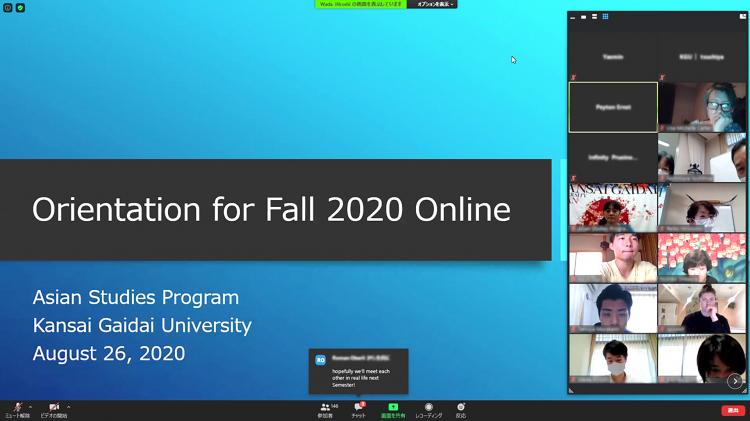This screenshot has height=421, width=750.
Task: Select the man in yellow shirt tile
Action: 613,258
